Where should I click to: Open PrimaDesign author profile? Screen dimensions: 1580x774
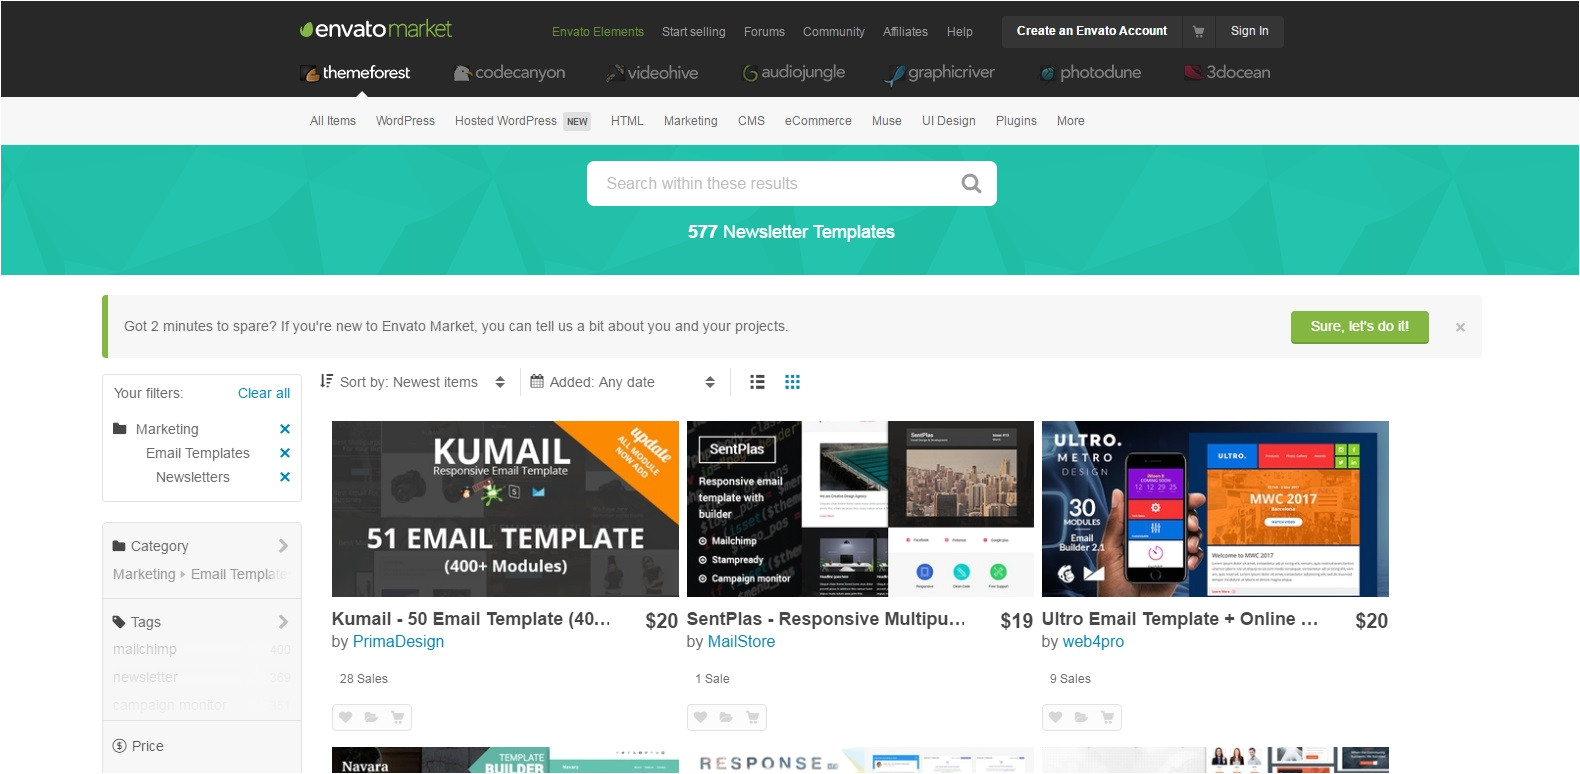pos(398,642)
